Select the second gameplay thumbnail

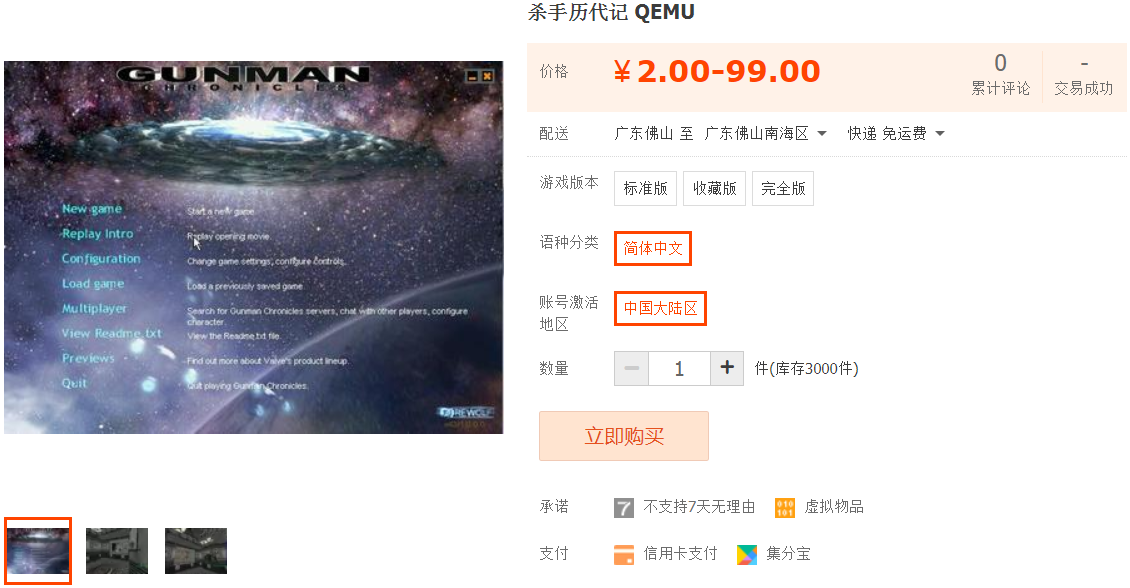pos(117,551)
